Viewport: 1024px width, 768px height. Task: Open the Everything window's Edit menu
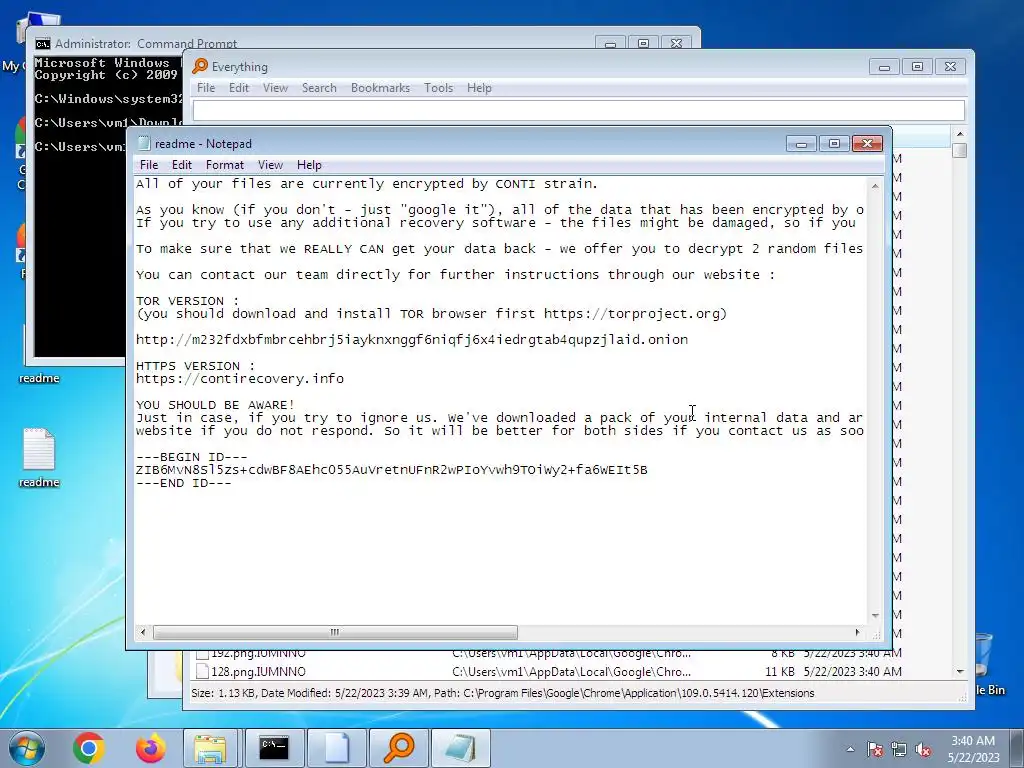[238, 88]
